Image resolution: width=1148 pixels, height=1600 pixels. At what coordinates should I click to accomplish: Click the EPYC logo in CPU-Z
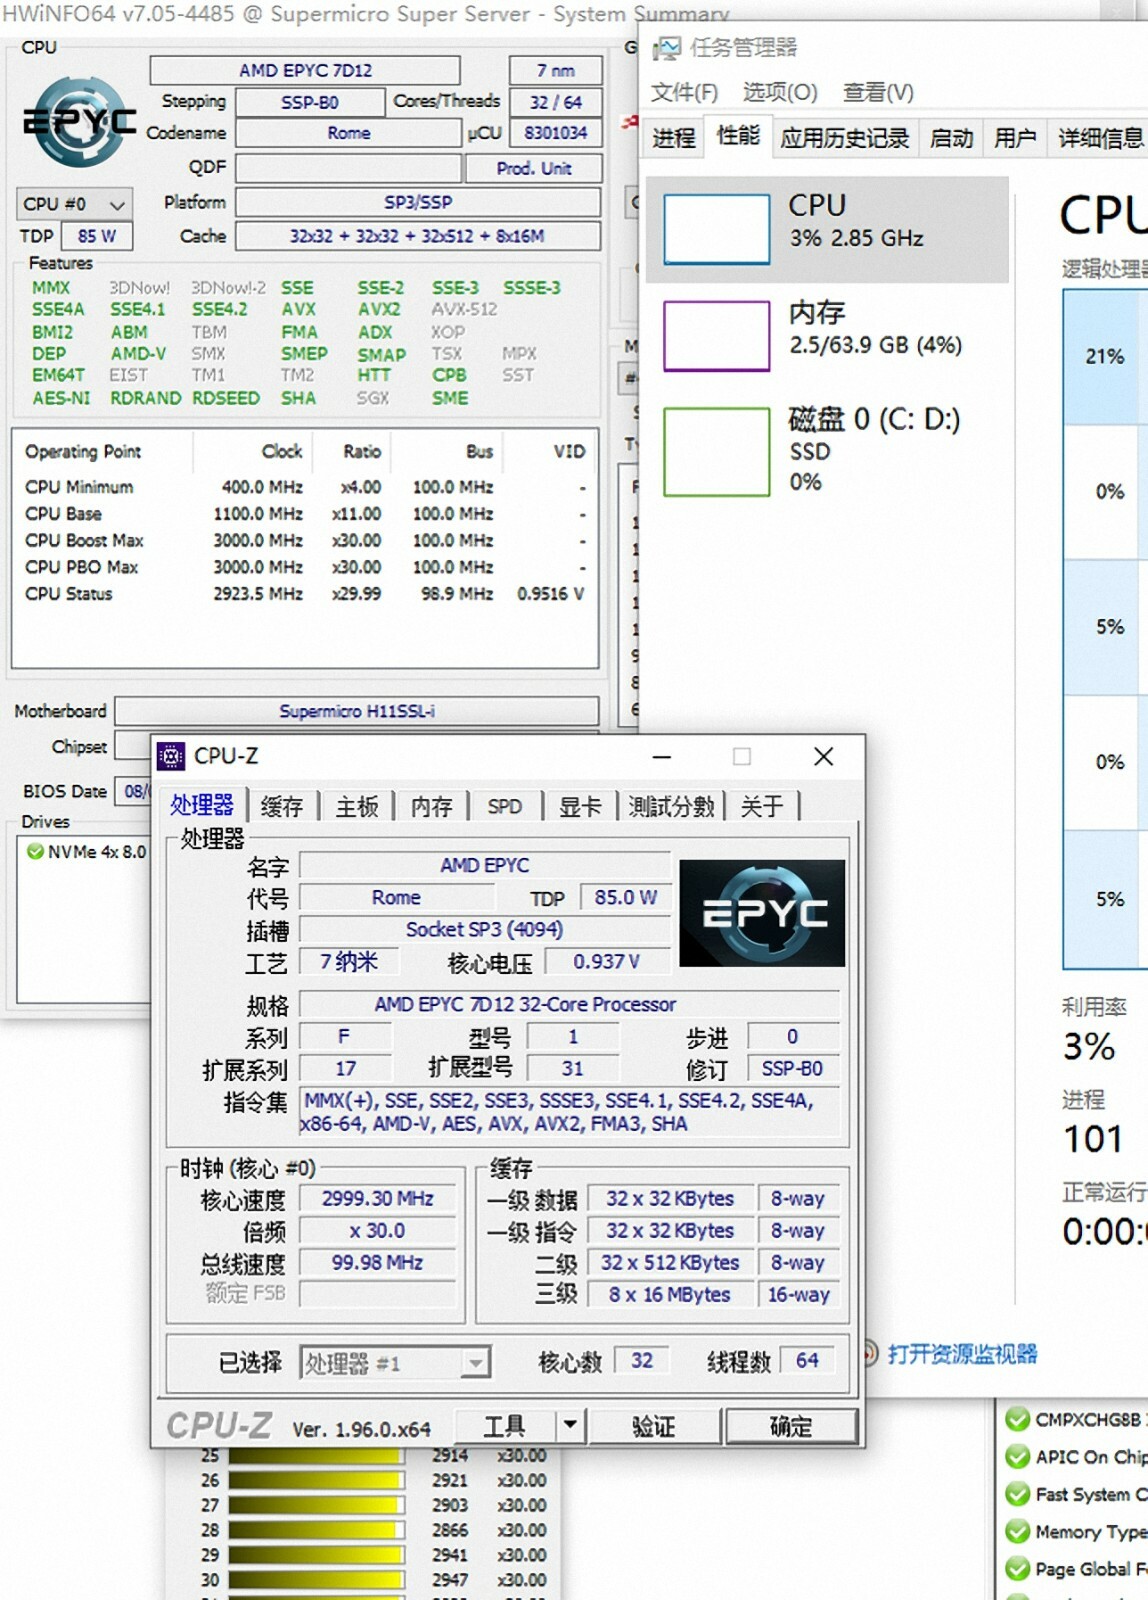(x=762, y=913)
